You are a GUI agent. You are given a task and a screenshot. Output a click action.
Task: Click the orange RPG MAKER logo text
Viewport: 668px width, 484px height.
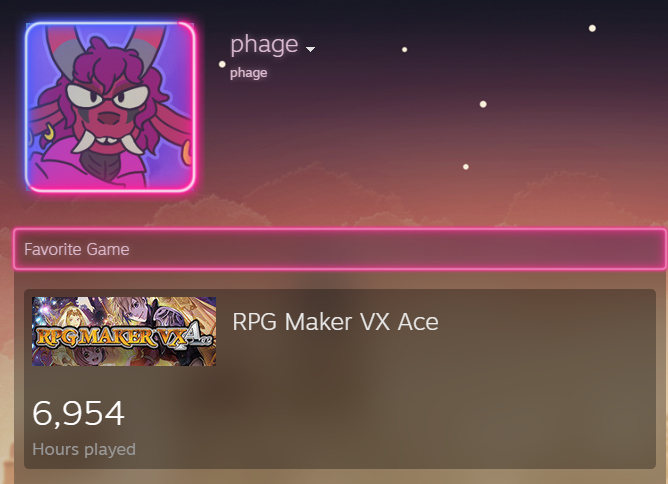pyautogui.click(x=96, y=337)
